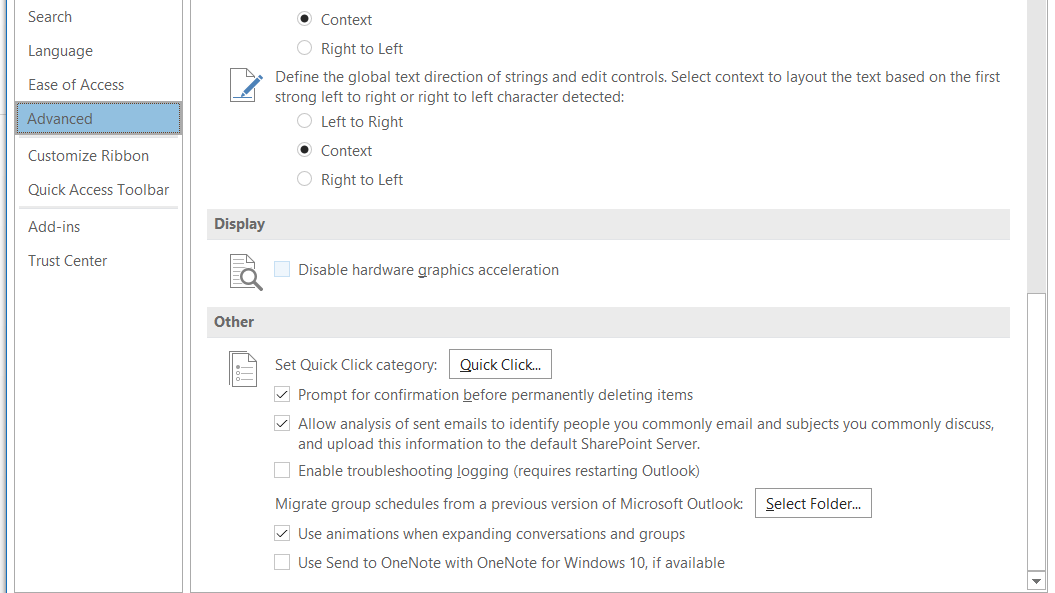Open the Trust Center category
Viewport: 1055px width, 593px height.
tap(67, 261)
